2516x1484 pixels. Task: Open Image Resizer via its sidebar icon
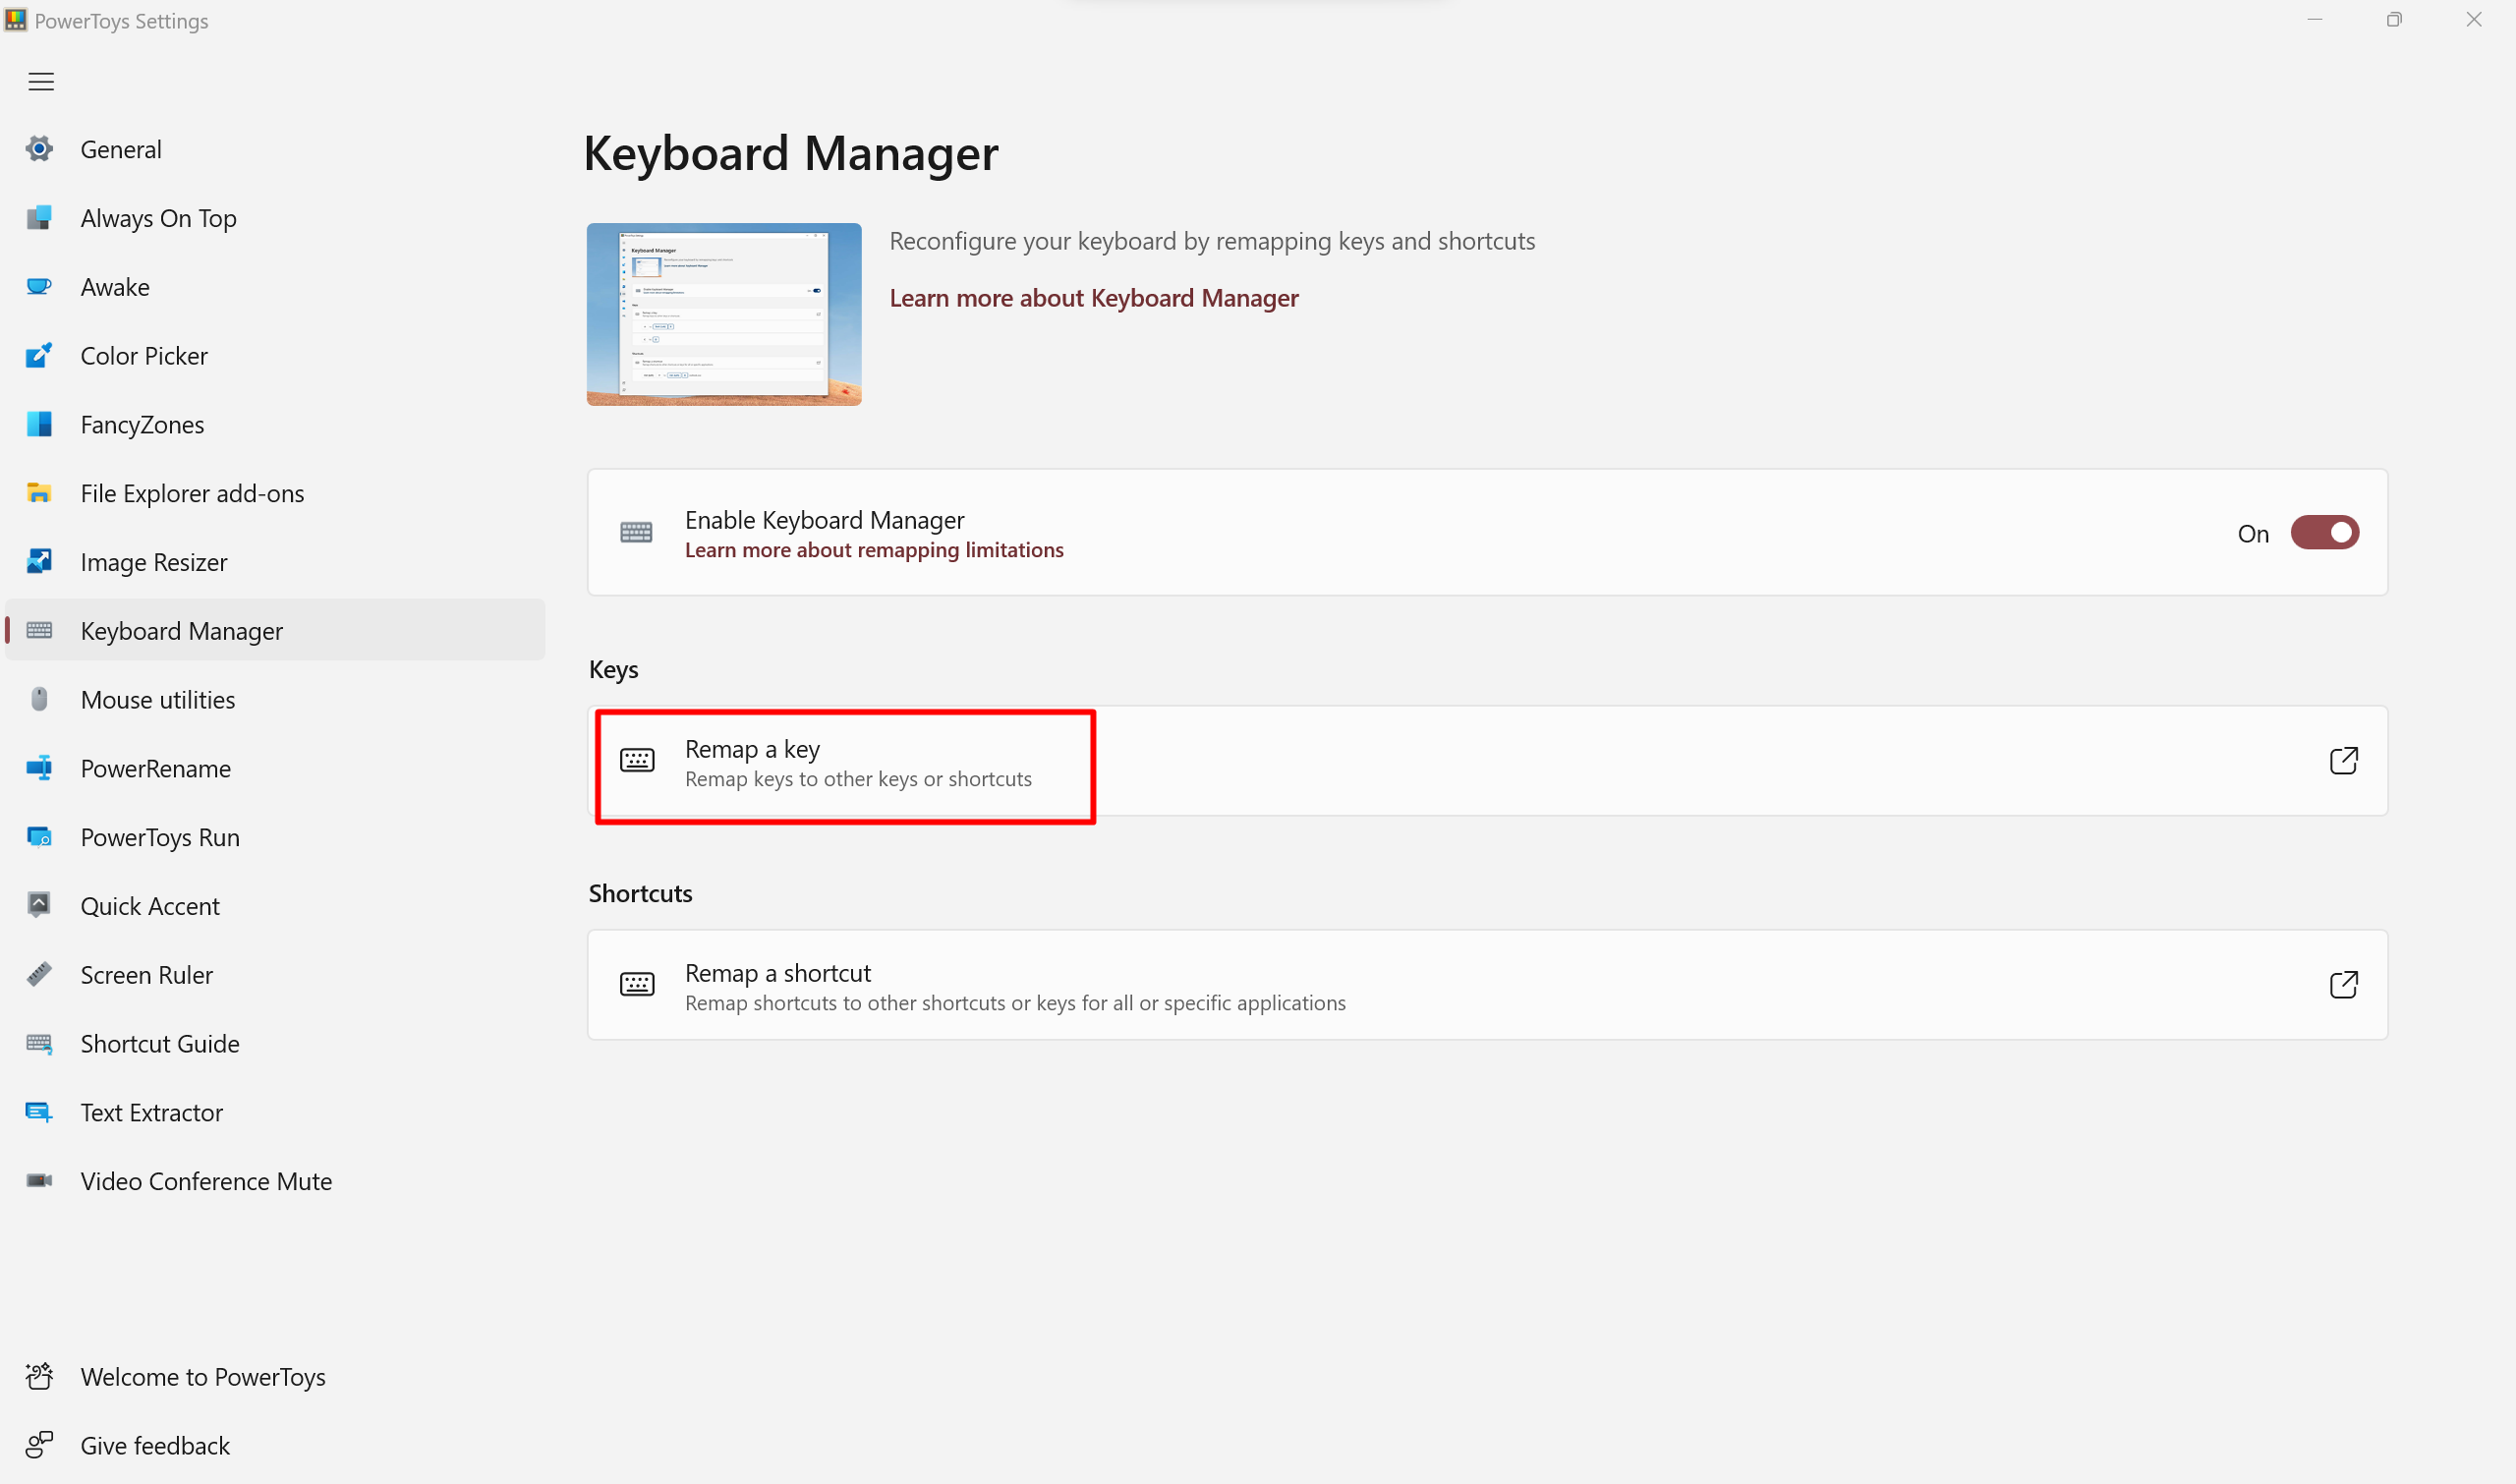39,561
